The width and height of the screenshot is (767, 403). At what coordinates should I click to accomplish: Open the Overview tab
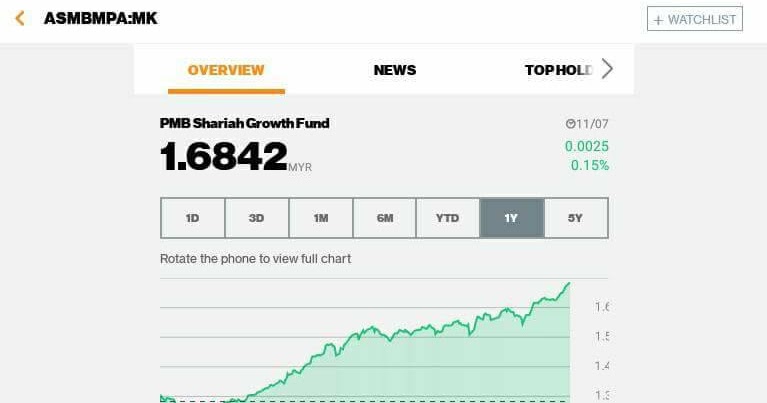click(x=226, y=70)
